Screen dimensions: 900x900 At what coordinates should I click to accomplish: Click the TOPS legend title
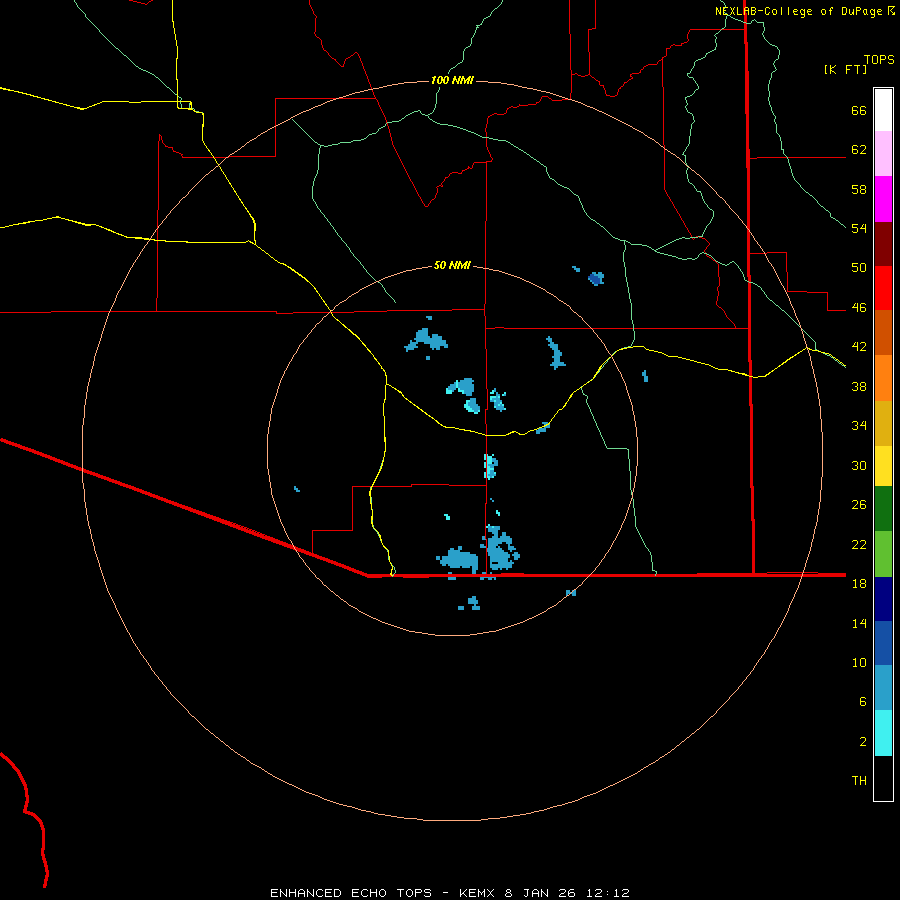pyautogui.click(x=879, y=59)
